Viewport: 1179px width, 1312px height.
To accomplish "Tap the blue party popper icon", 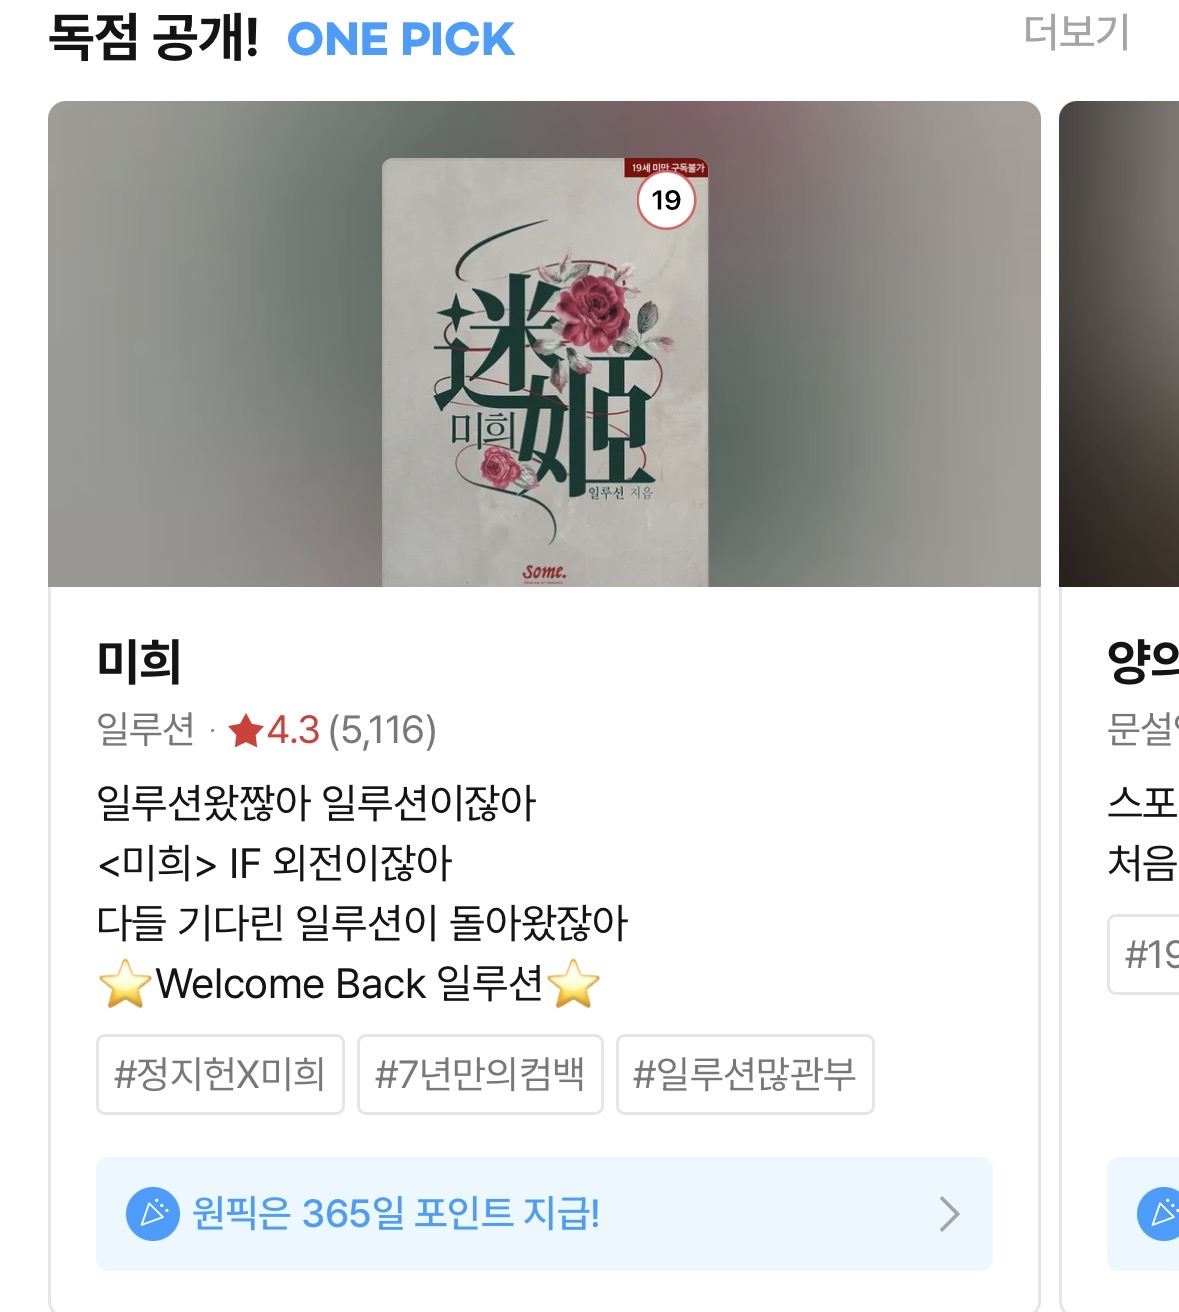I will (153, 1214).
